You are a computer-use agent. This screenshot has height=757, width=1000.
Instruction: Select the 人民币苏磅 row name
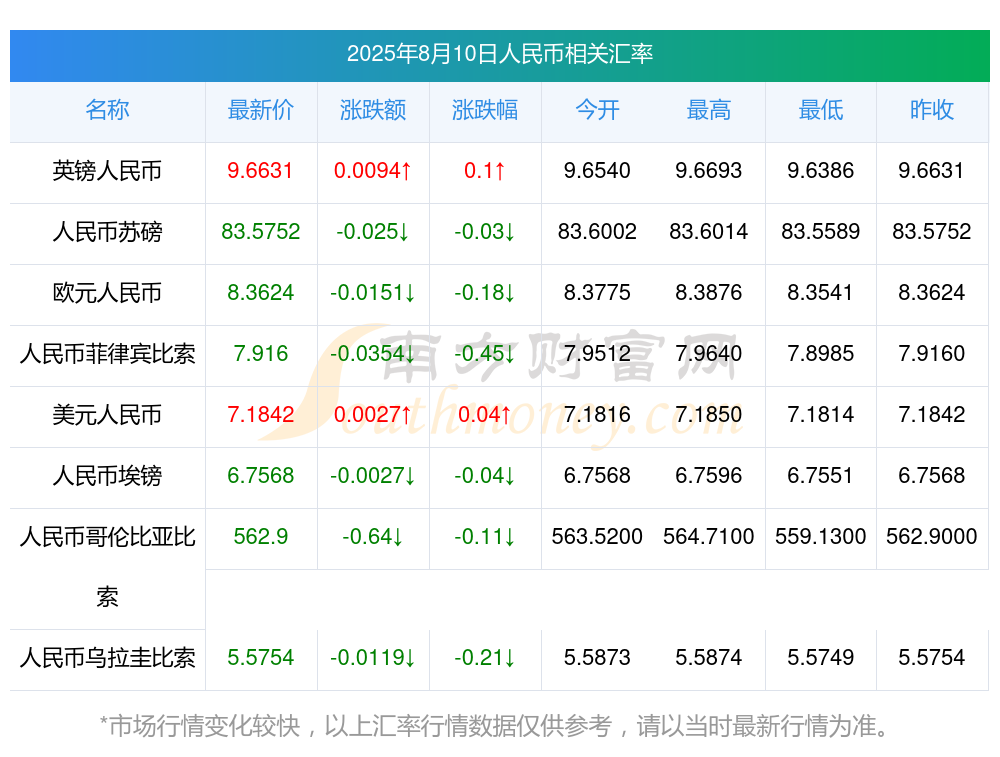[x=107, y=232]
